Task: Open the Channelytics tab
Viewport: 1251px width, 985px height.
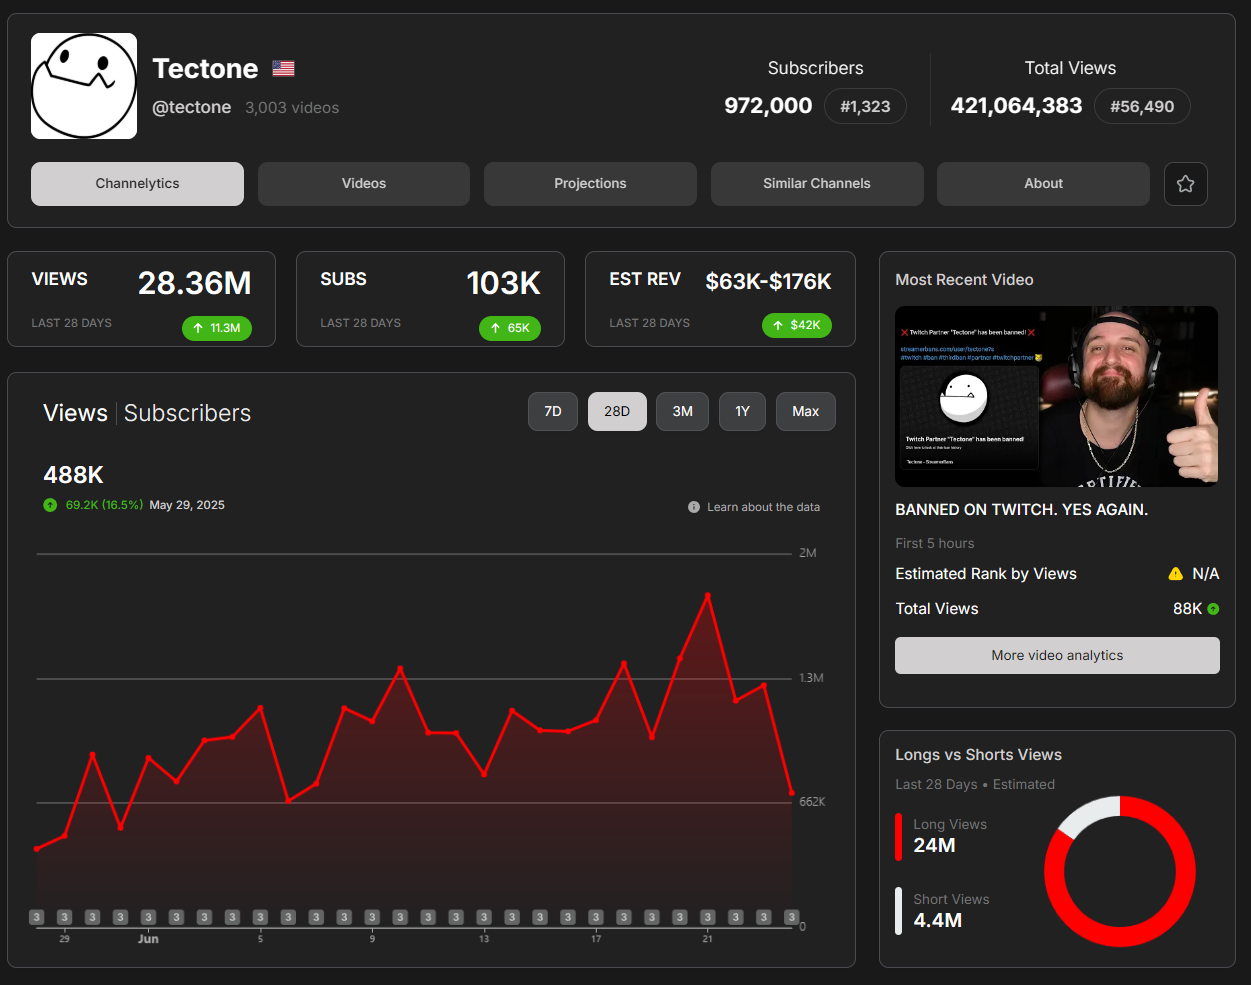Action: (x=137, y=184)
